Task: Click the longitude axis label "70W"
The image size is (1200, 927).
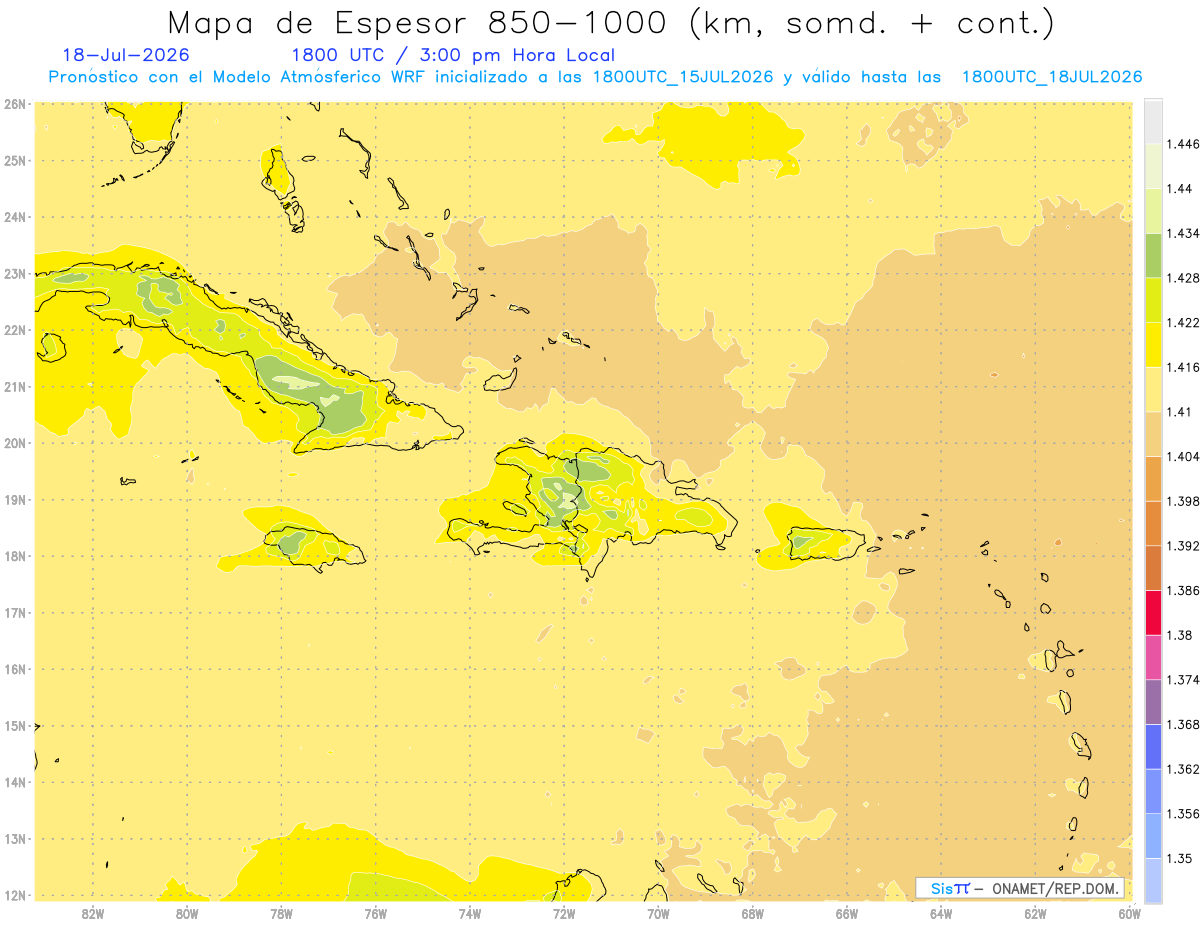Action: point(658,913)
